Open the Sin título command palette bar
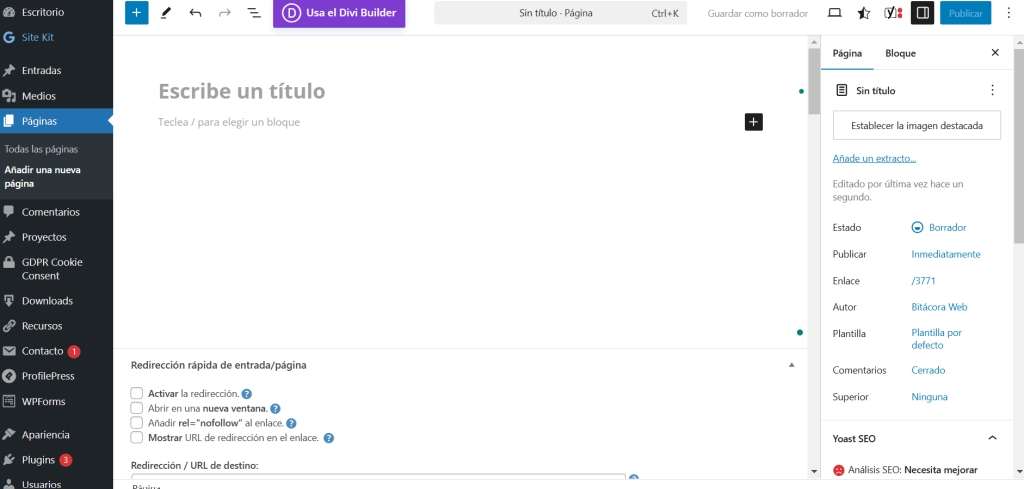 (560, 13)
